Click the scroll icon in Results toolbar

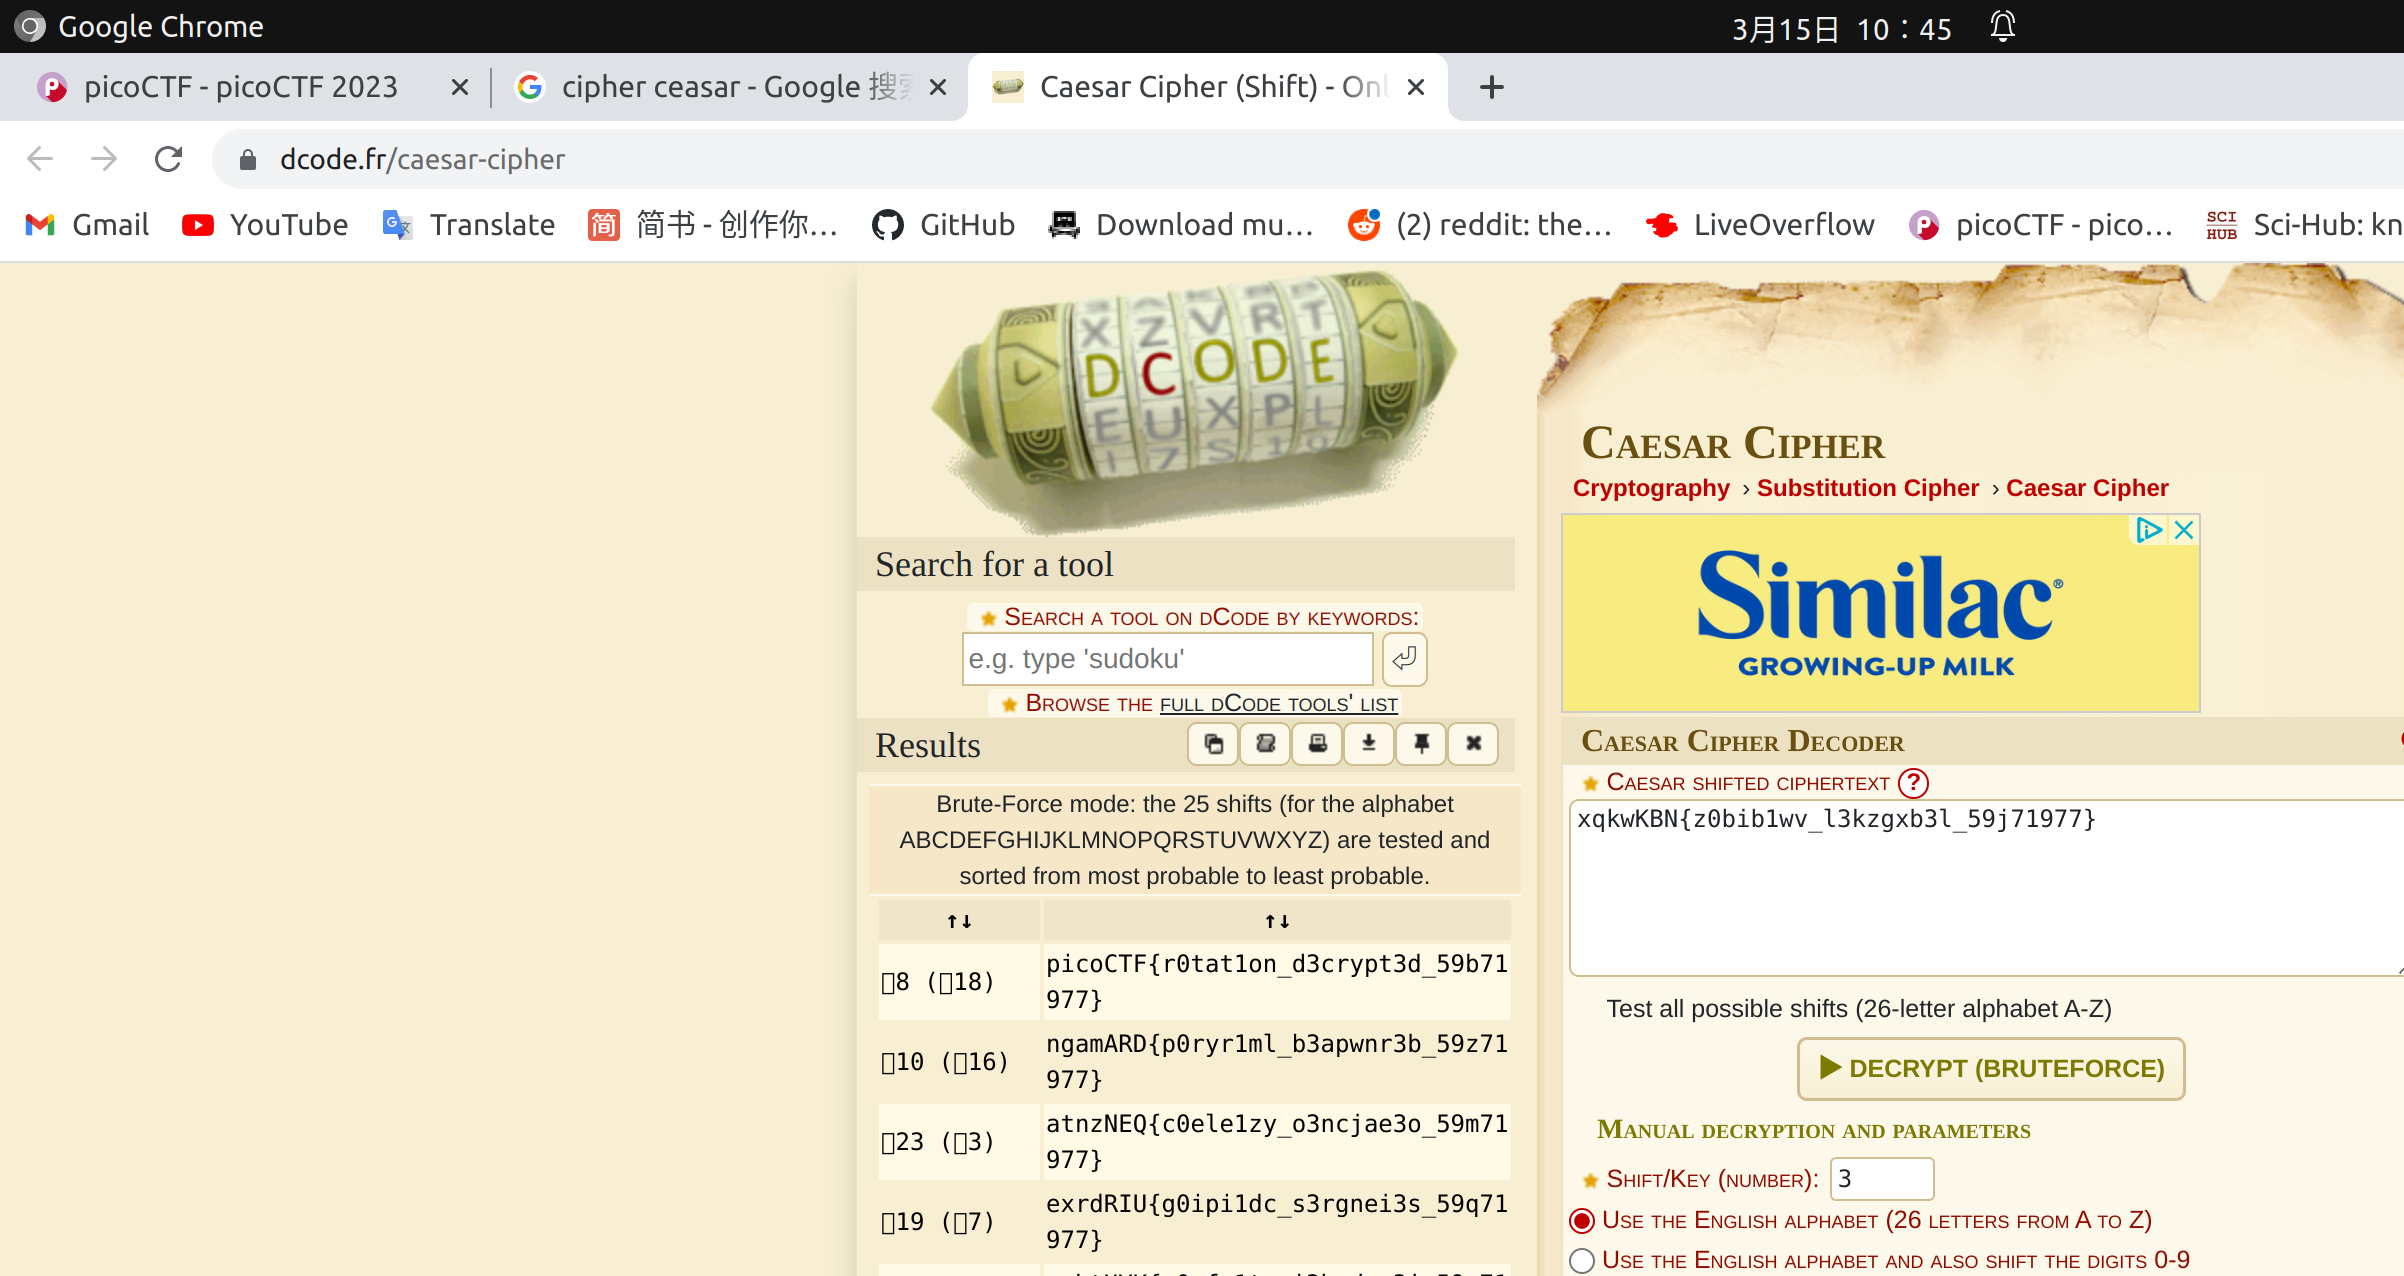[x=1265, y=744]
